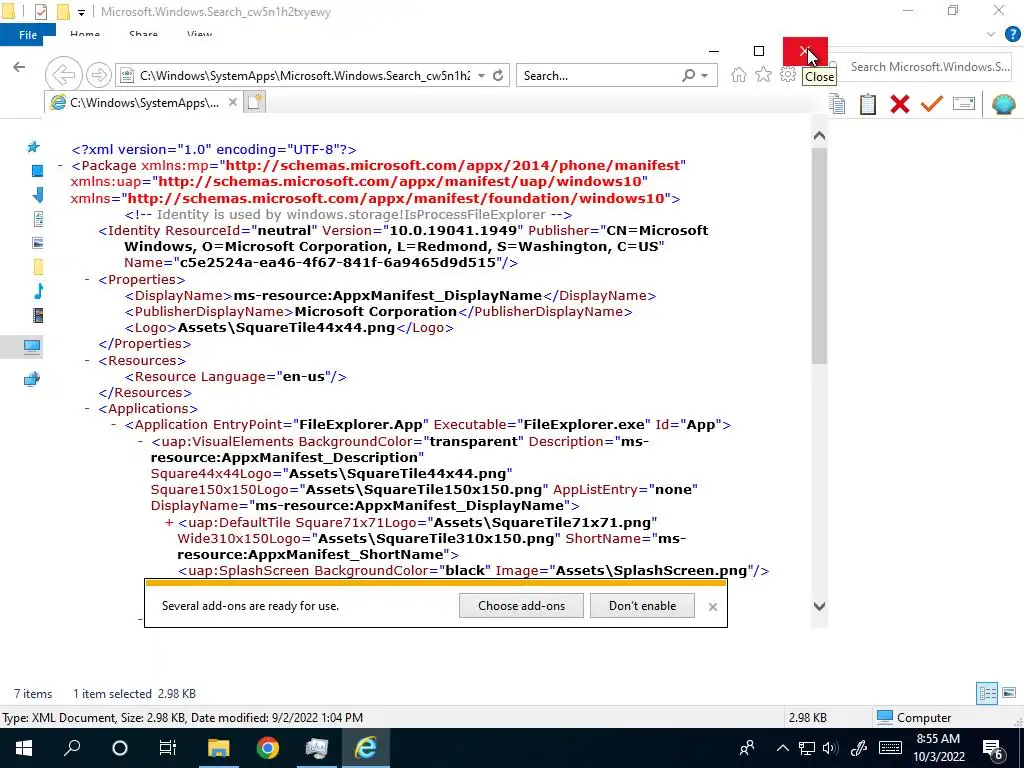This screenshot has width=1024, height=768.
Task: Click the vertical scrollbar thumb
Action: click(x=820, y=255)
